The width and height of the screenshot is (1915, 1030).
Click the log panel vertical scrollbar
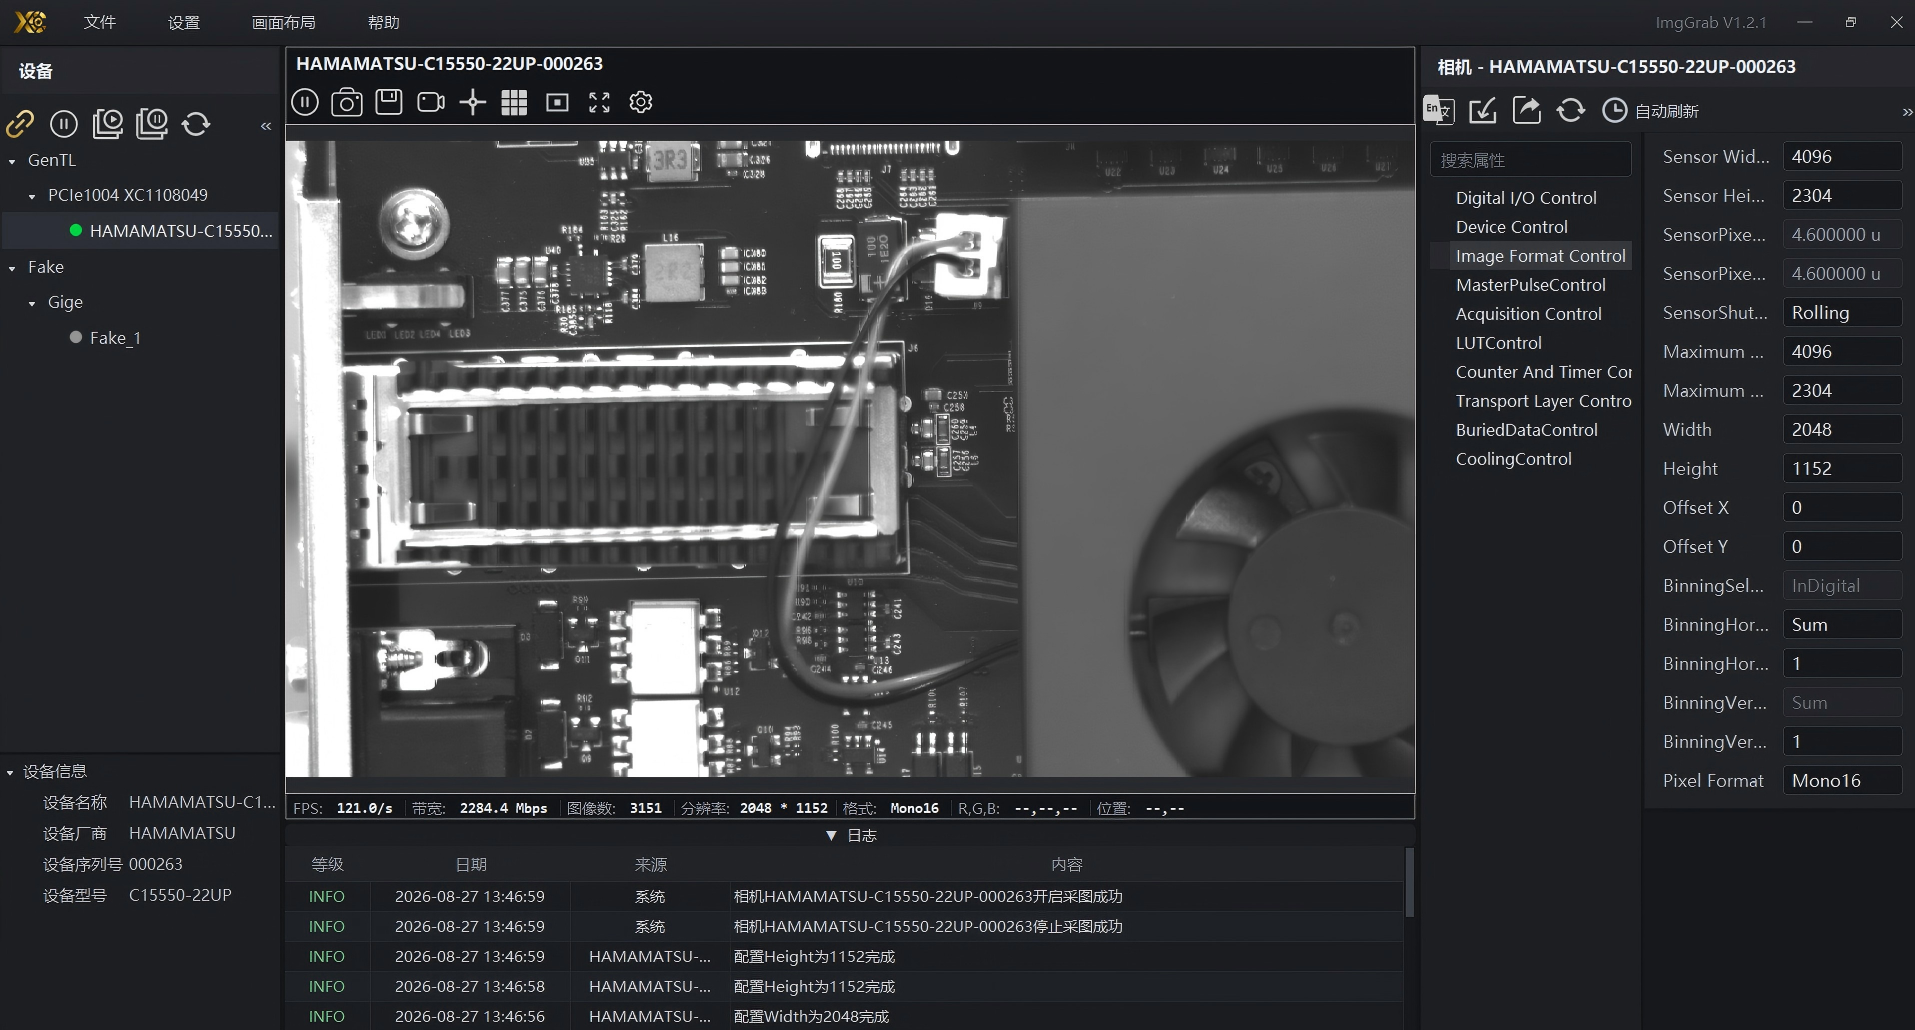click(1409, 882)
